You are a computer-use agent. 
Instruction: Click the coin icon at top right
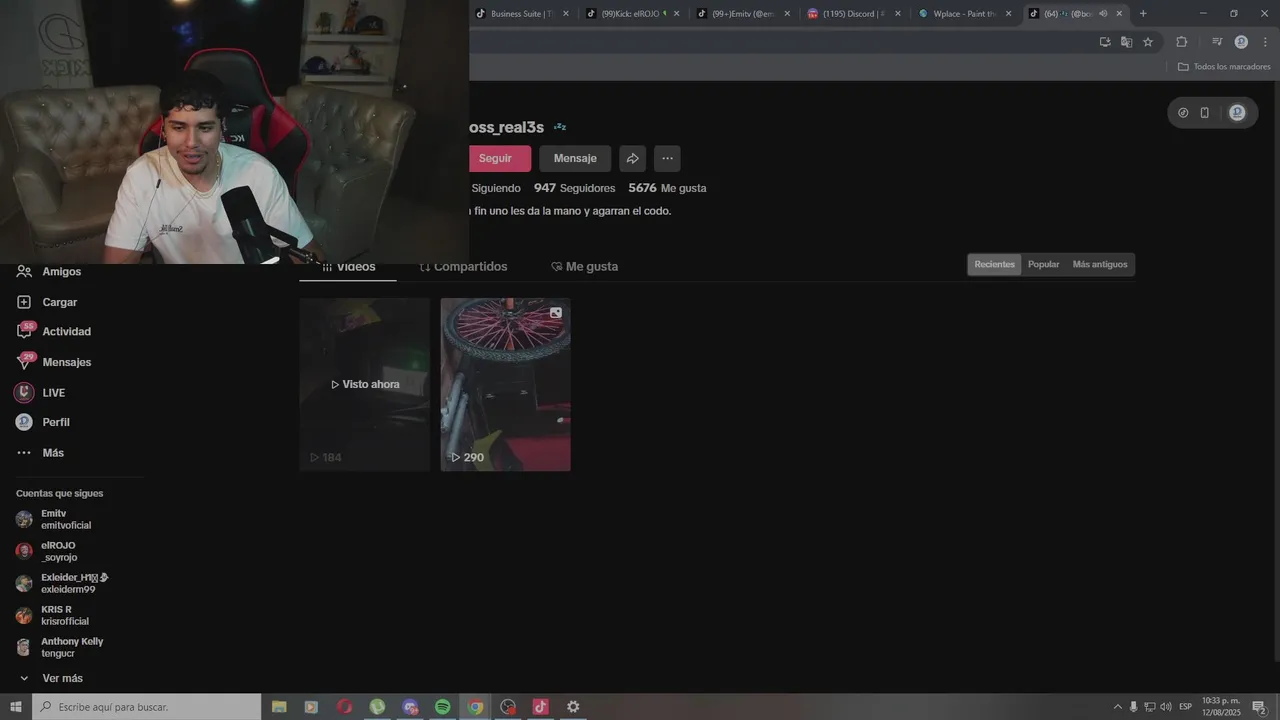(x=1183, y=113)
